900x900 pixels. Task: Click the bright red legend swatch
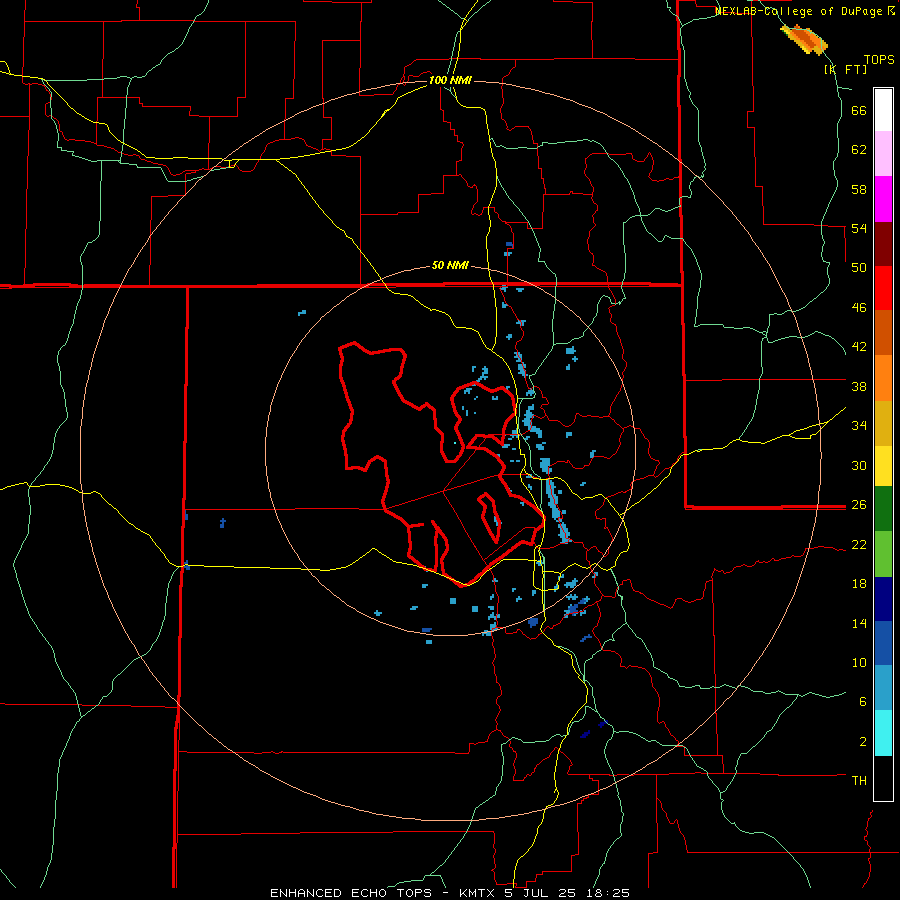pyautogui.click(x=883, y=288)
